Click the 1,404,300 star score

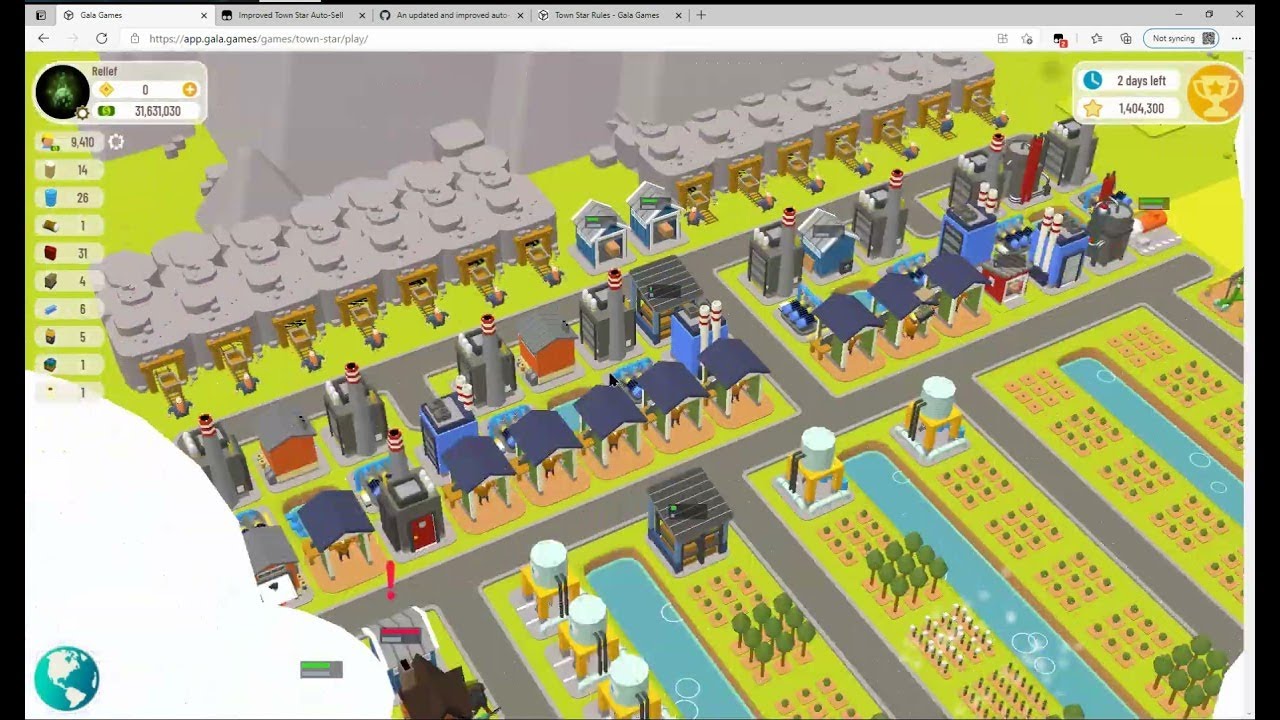[x=1141, y=108]
